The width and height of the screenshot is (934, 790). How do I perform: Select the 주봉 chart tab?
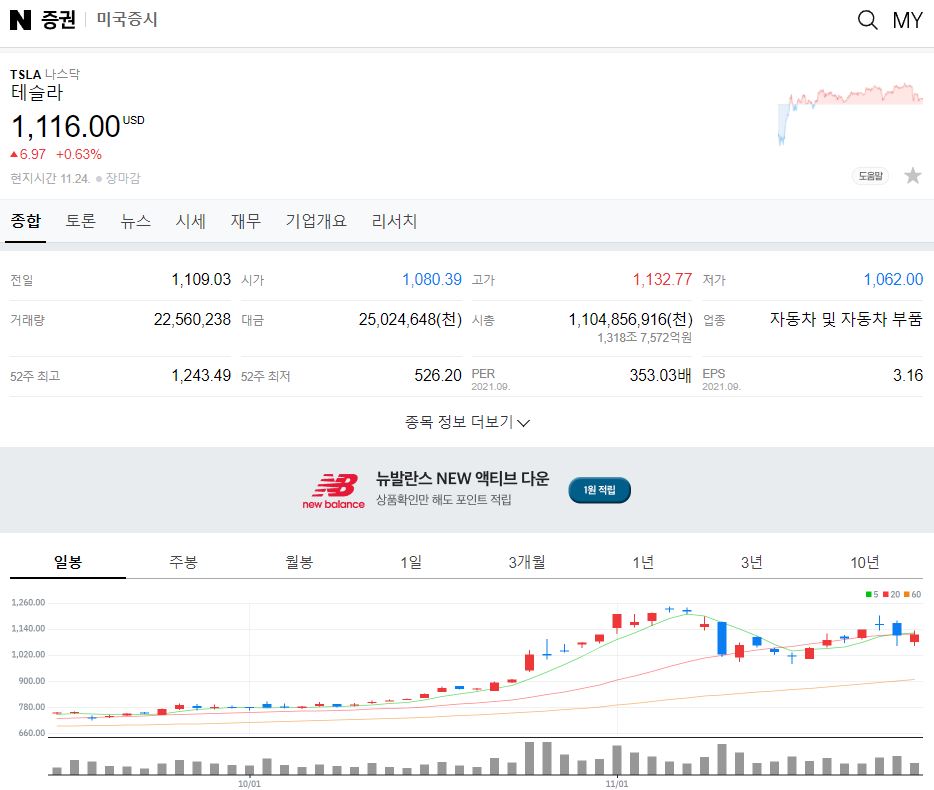coord(183,562)
